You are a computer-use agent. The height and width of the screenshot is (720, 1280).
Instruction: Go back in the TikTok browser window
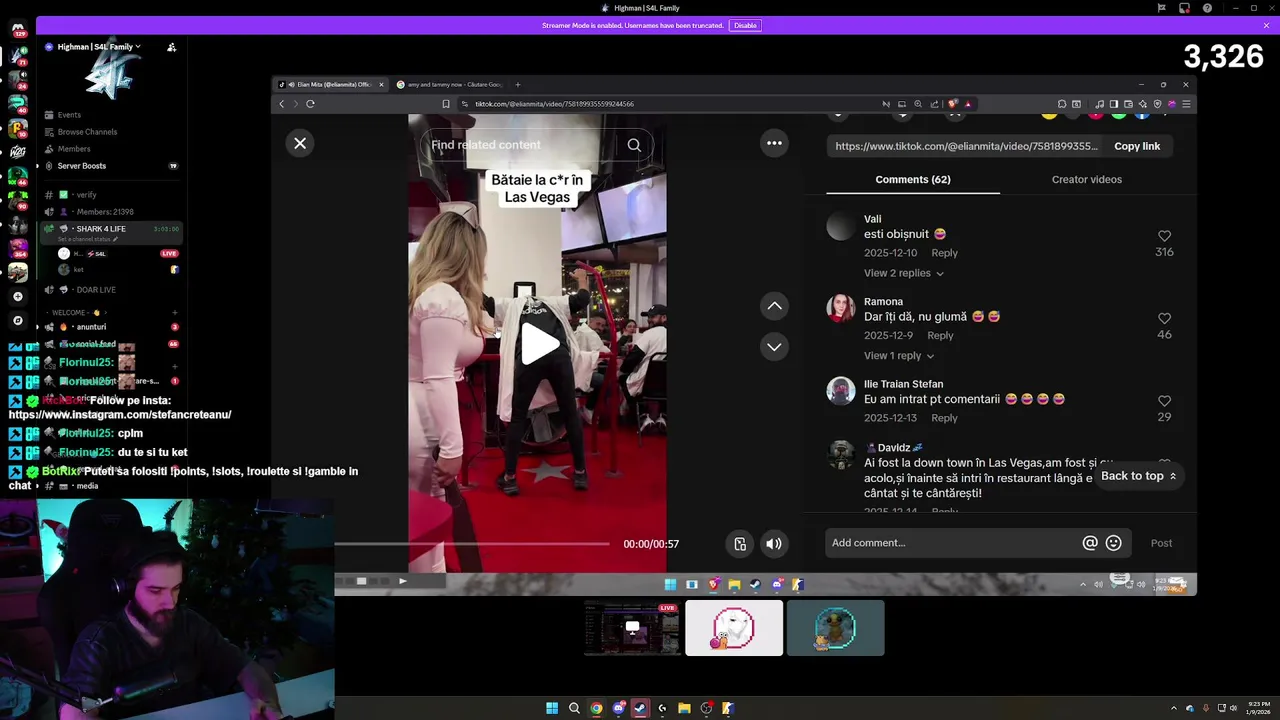click(281, 104)
